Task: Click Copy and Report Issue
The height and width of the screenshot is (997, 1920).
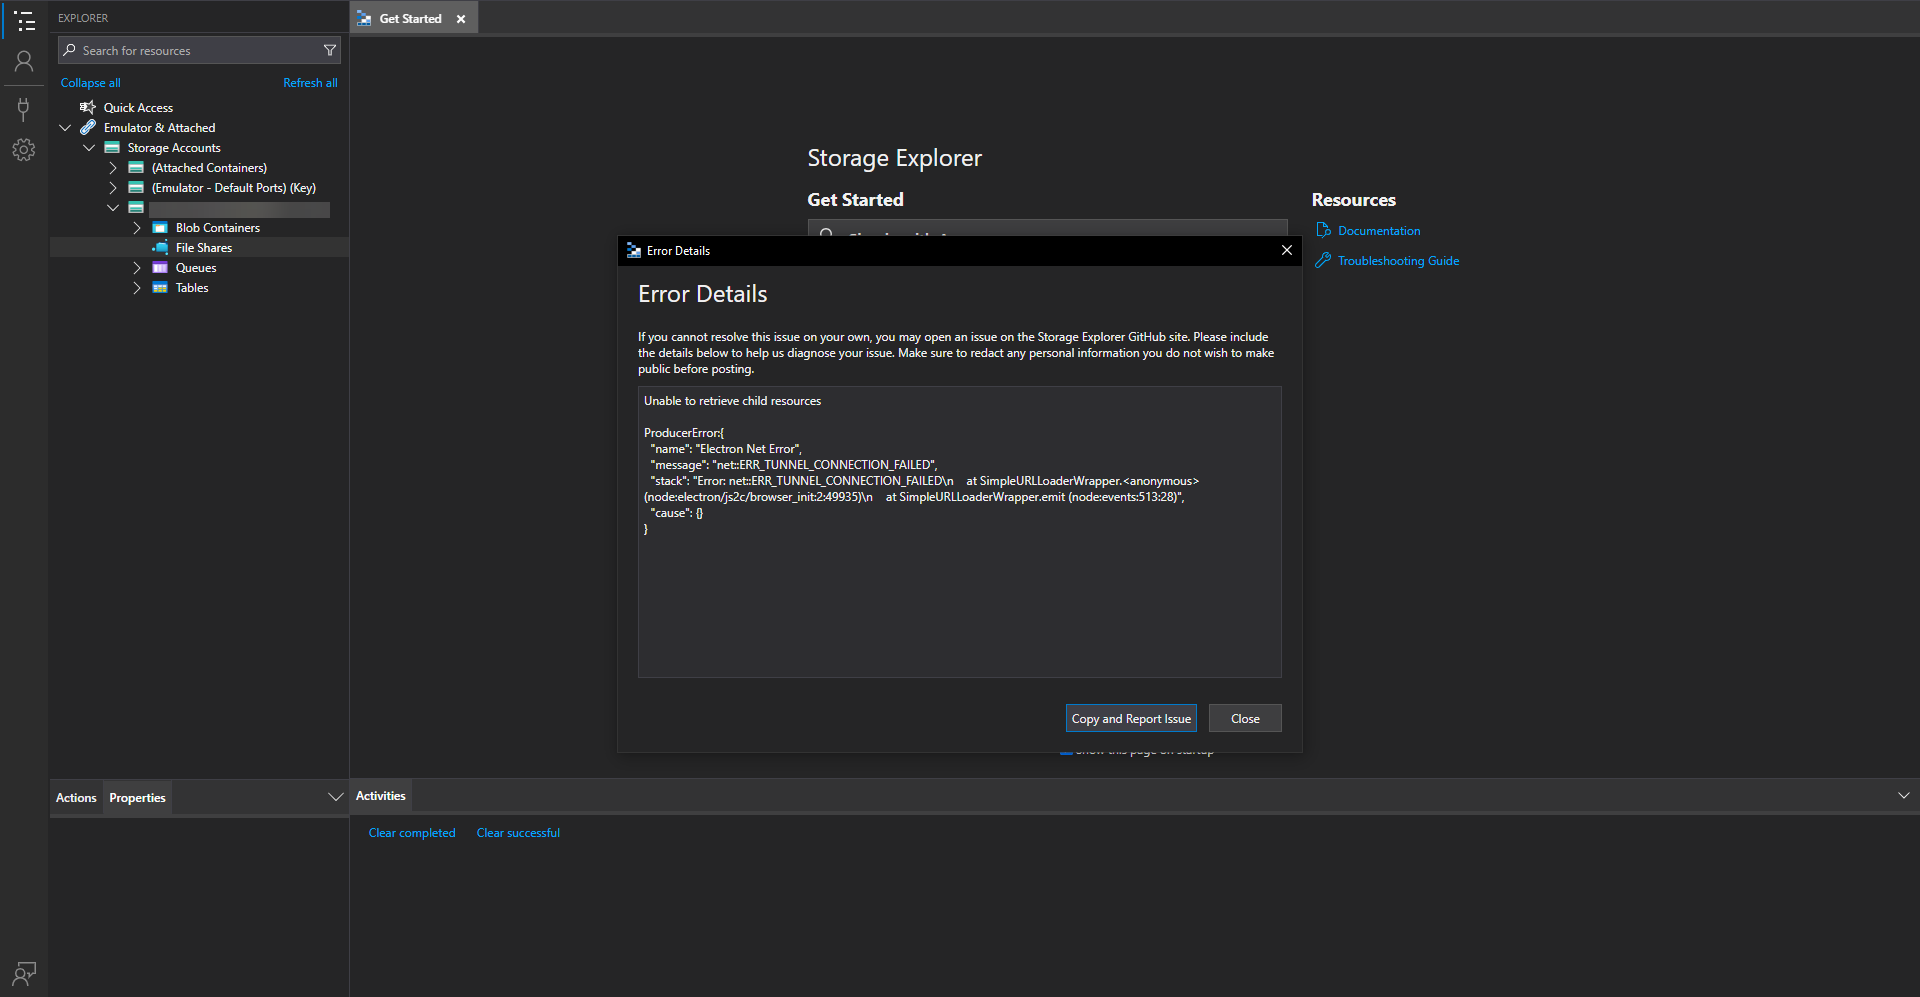Action: click(1130, 718)
